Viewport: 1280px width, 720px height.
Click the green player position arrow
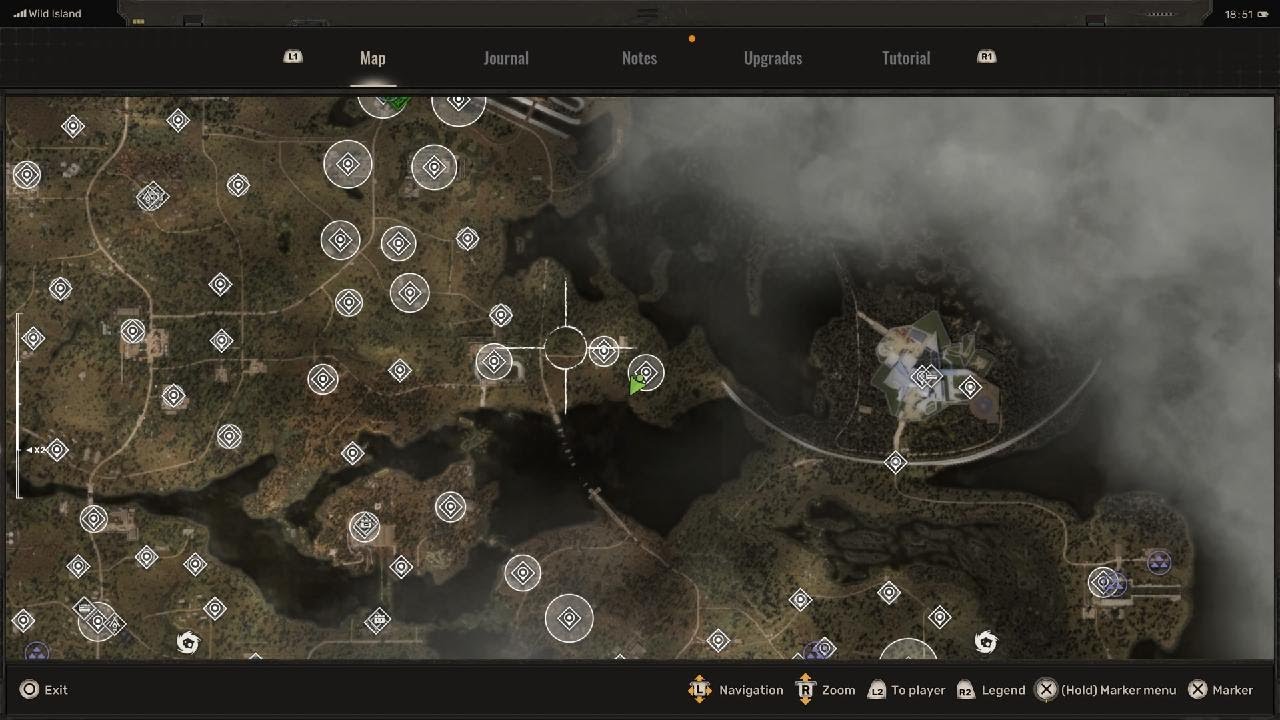tap(636, 386)
